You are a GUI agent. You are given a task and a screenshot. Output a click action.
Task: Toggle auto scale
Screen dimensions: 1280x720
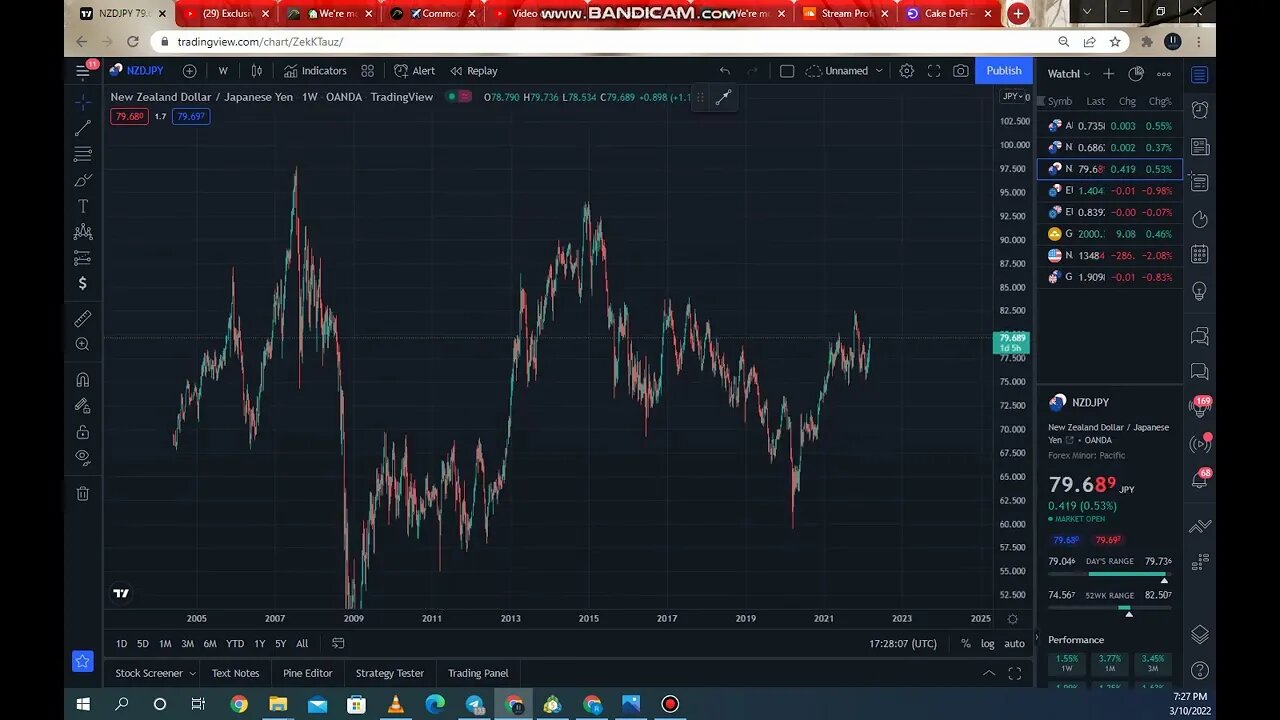pyautogui.click(x=1014, y=644)
